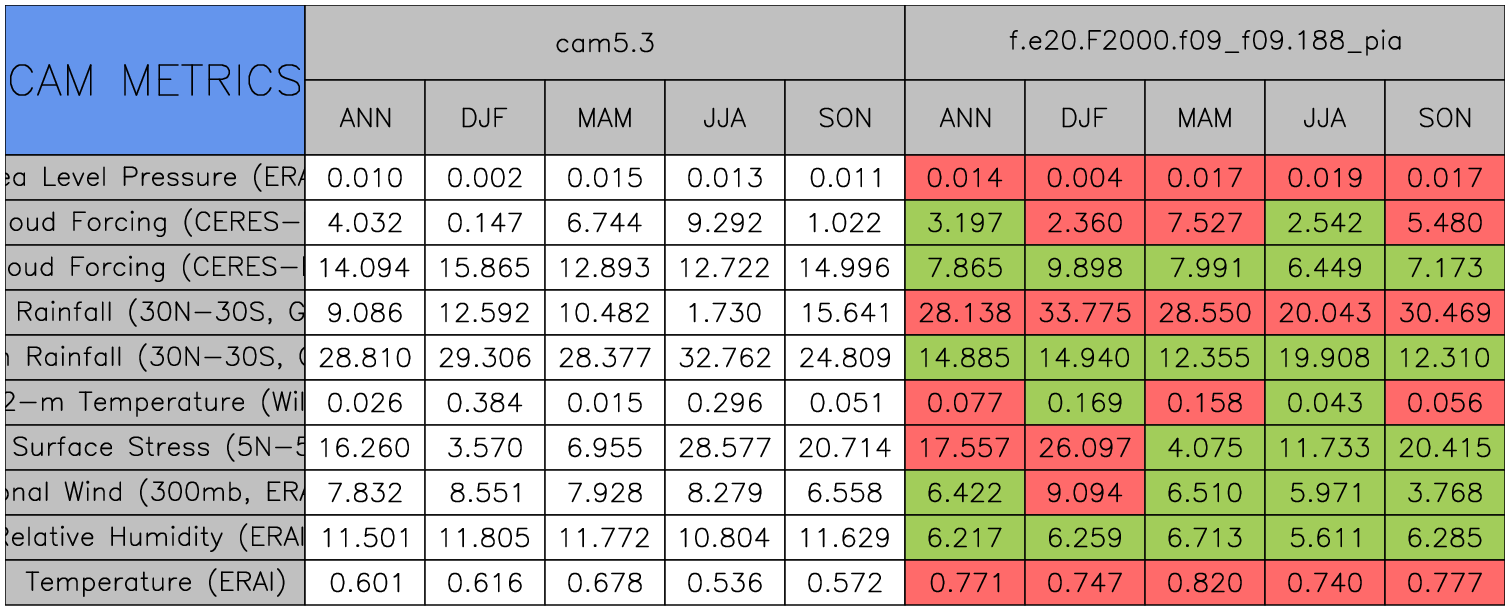
Task: Click the ANN header under cam5.3
Action: tap(365, 118)
